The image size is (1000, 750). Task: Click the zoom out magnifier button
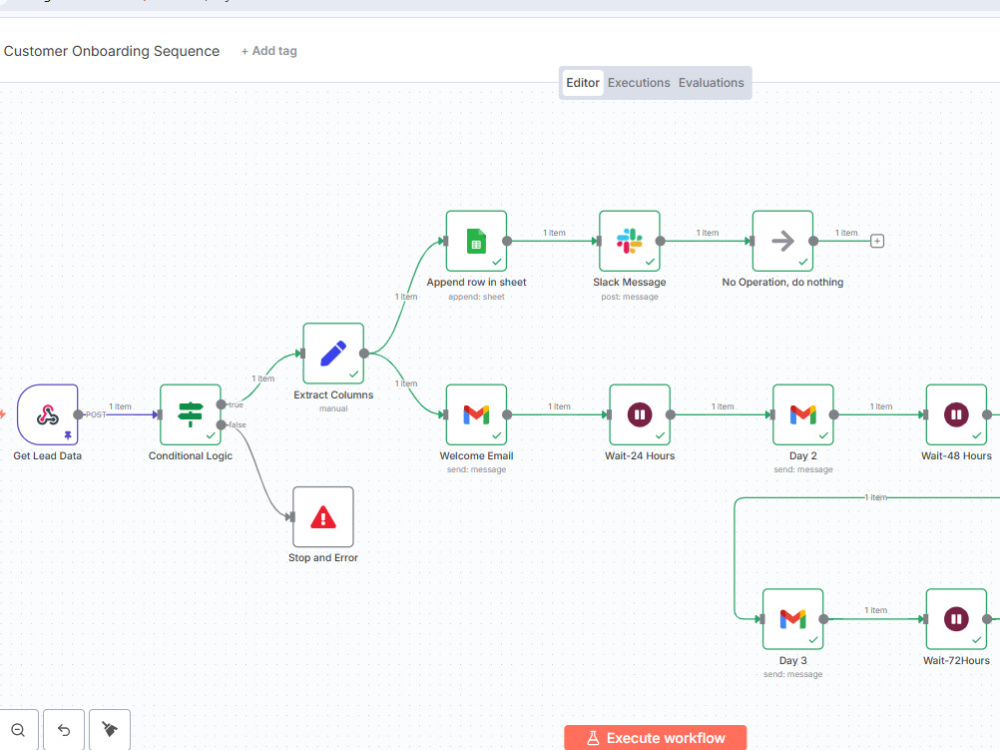(18, 730)
